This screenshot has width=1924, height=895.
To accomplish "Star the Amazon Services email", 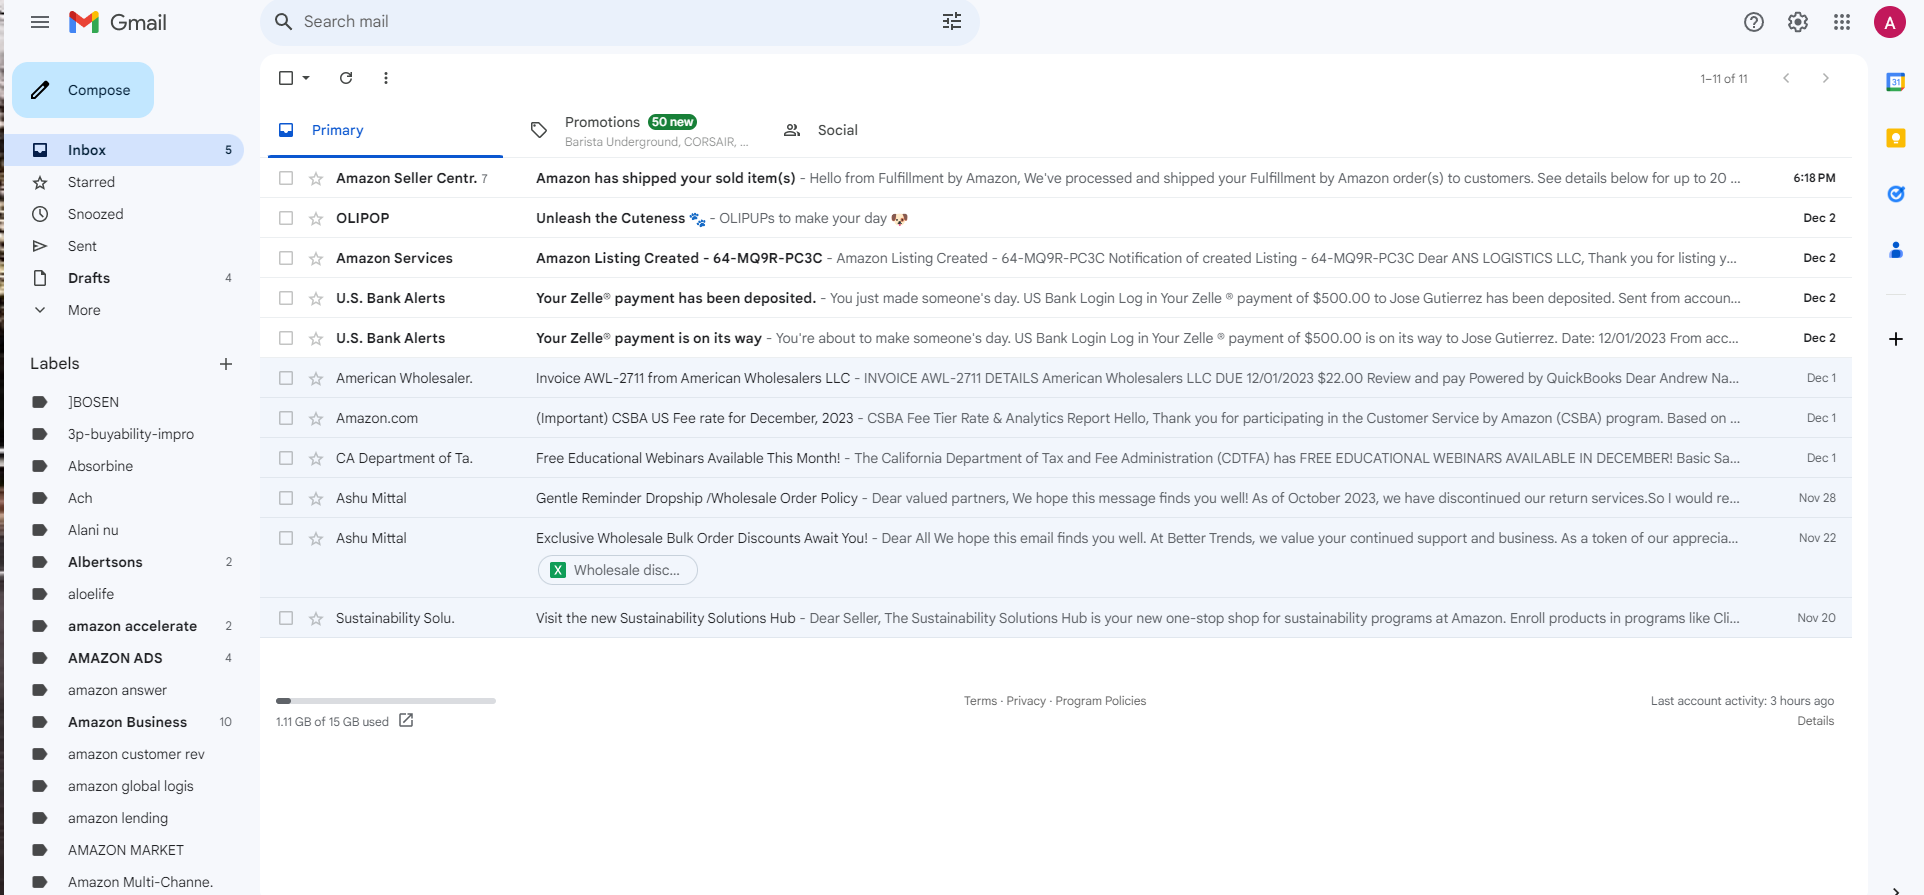I will pos(316,258).
